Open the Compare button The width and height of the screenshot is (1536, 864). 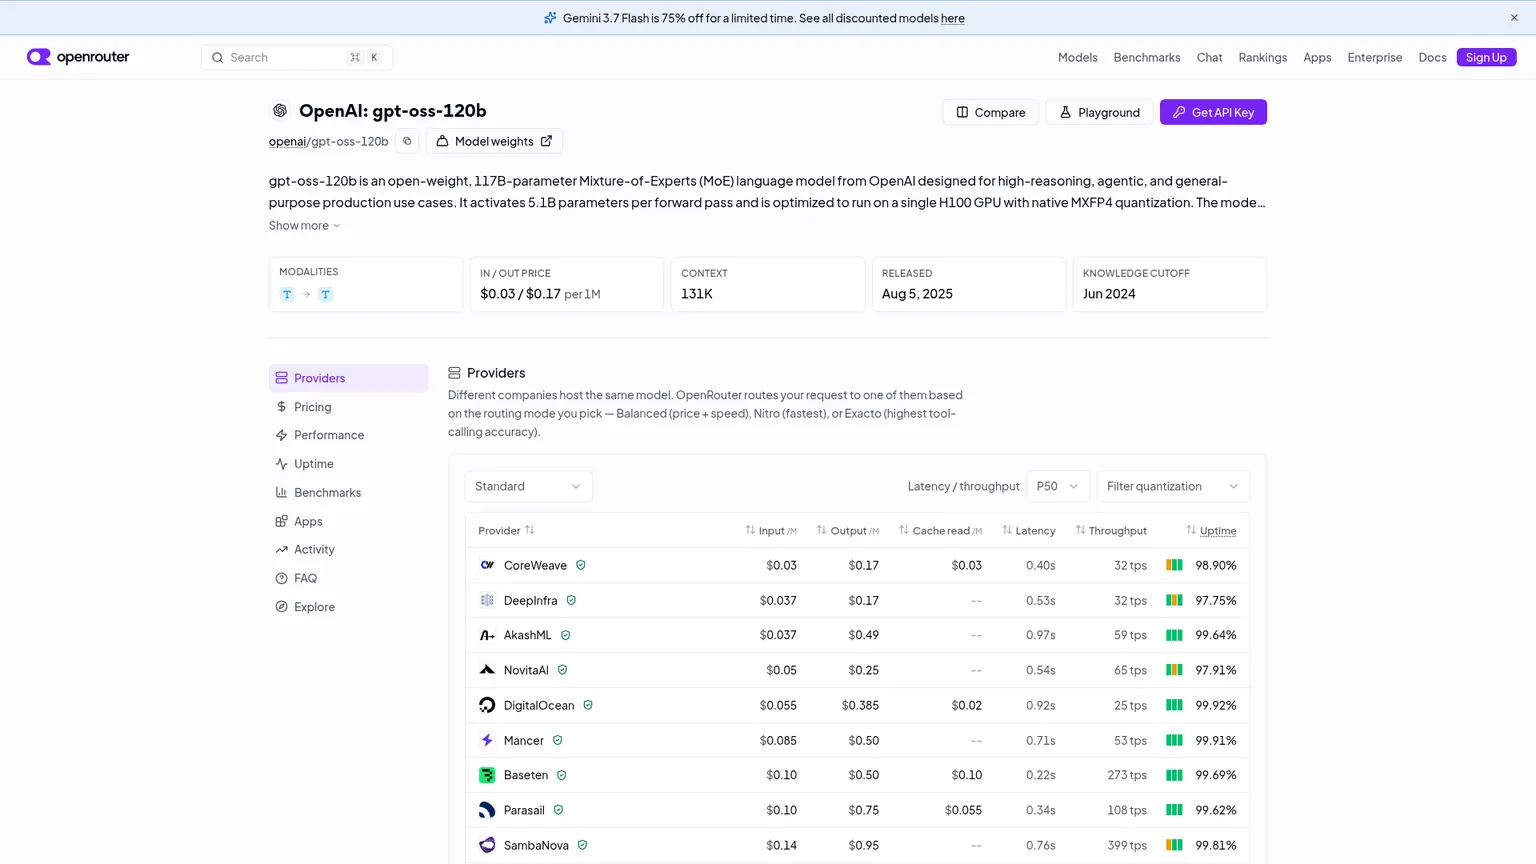pyautogui.click(x=990, y=112)
